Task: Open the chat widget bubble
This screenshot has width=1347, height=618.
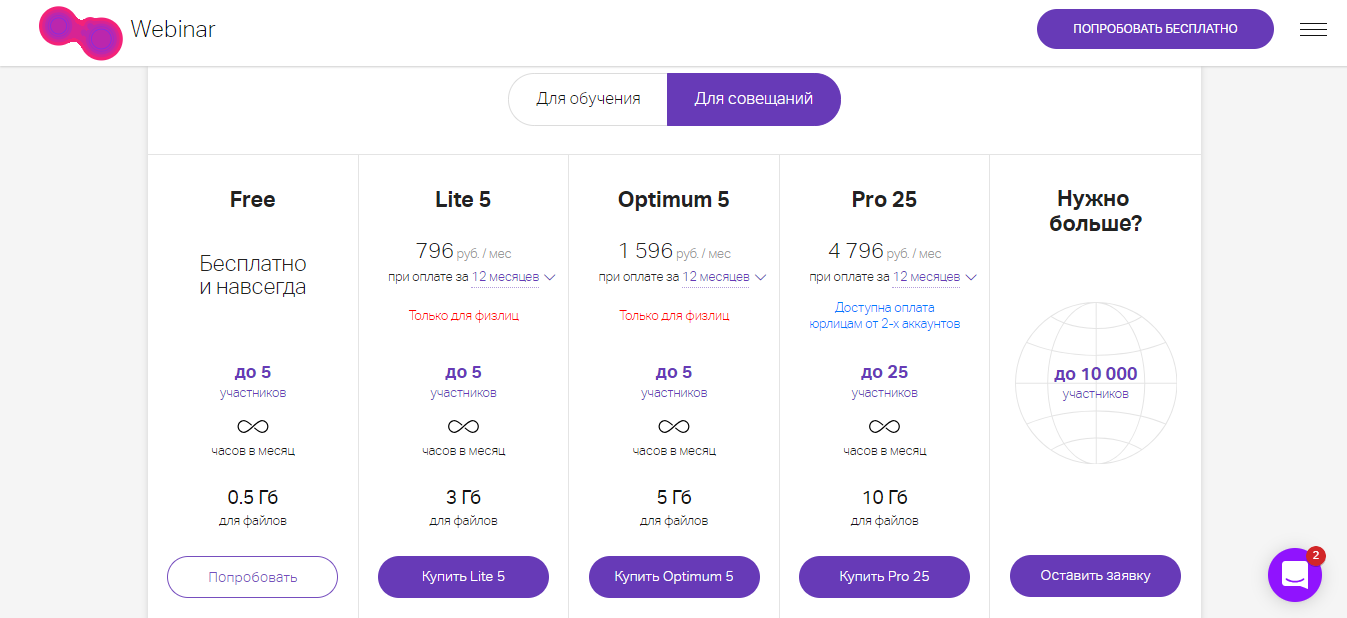Action: pos(1294,575)
